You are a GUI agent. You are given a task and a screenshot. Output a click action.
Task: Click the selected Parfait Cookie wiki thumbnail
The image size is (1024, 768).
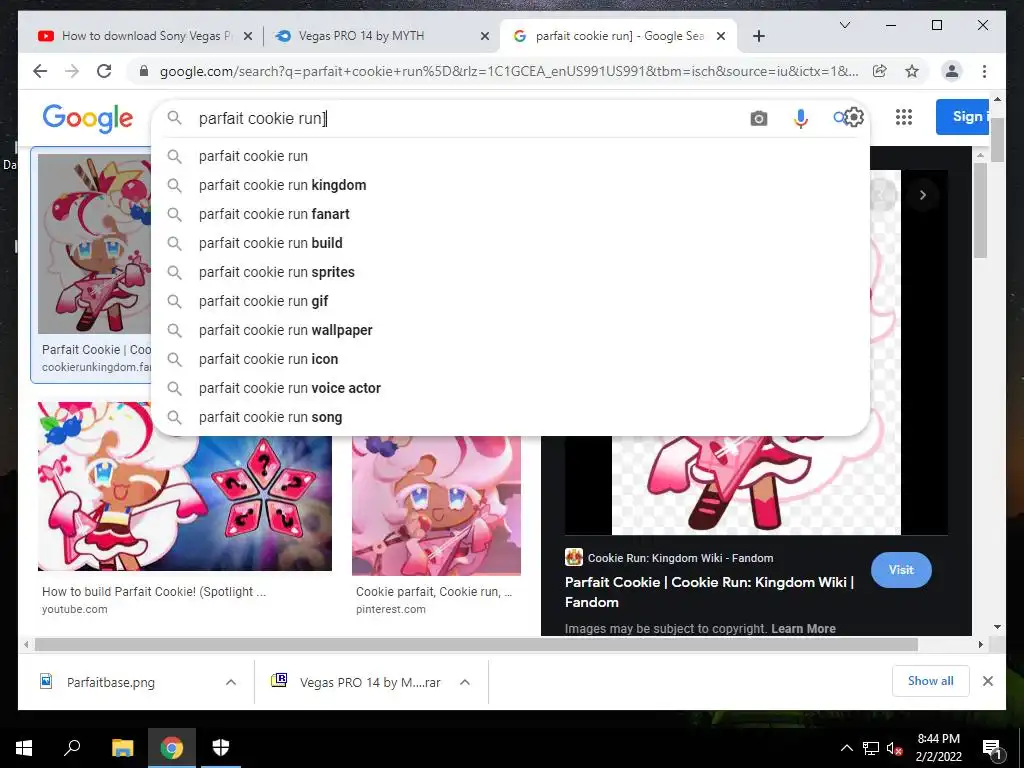point(94,244)
